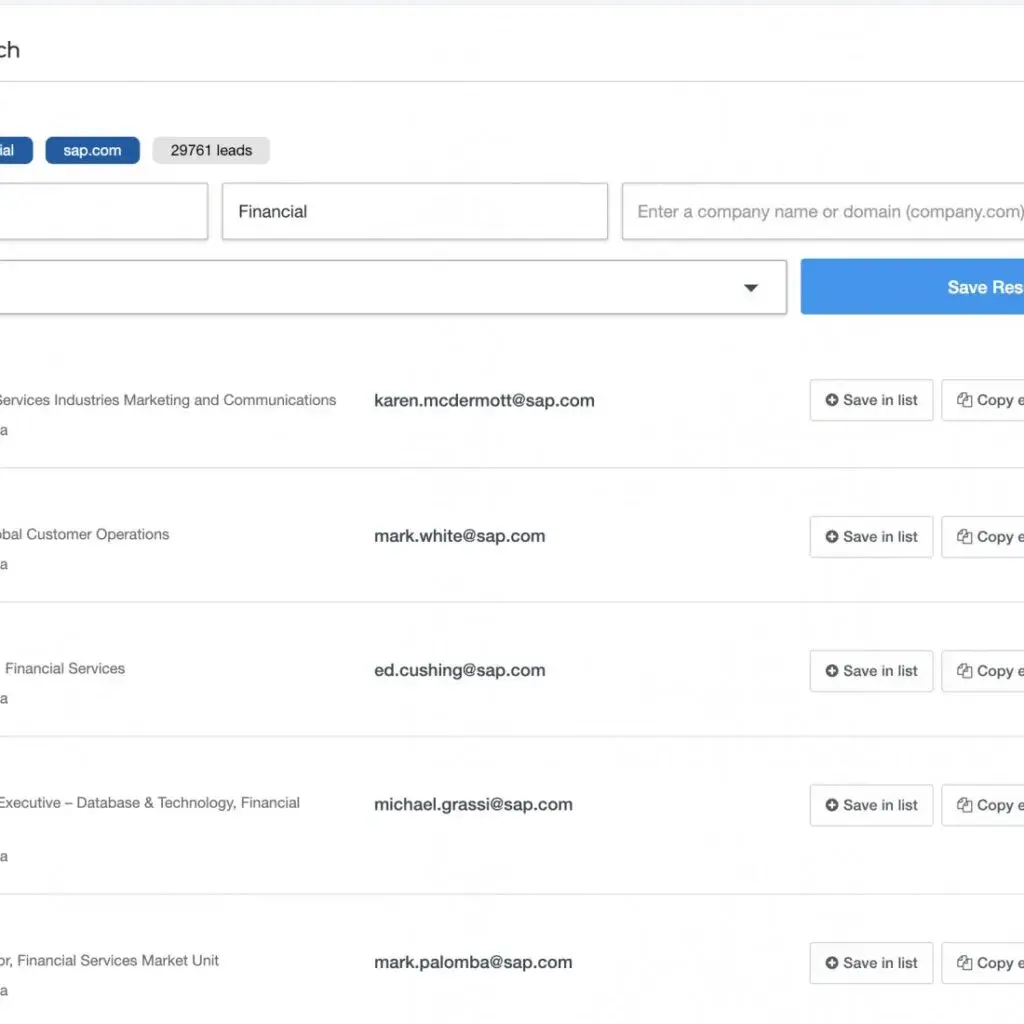Click the Global Customer Operations title text
Screen dimensions: 1024x1024
click(84, 534)
